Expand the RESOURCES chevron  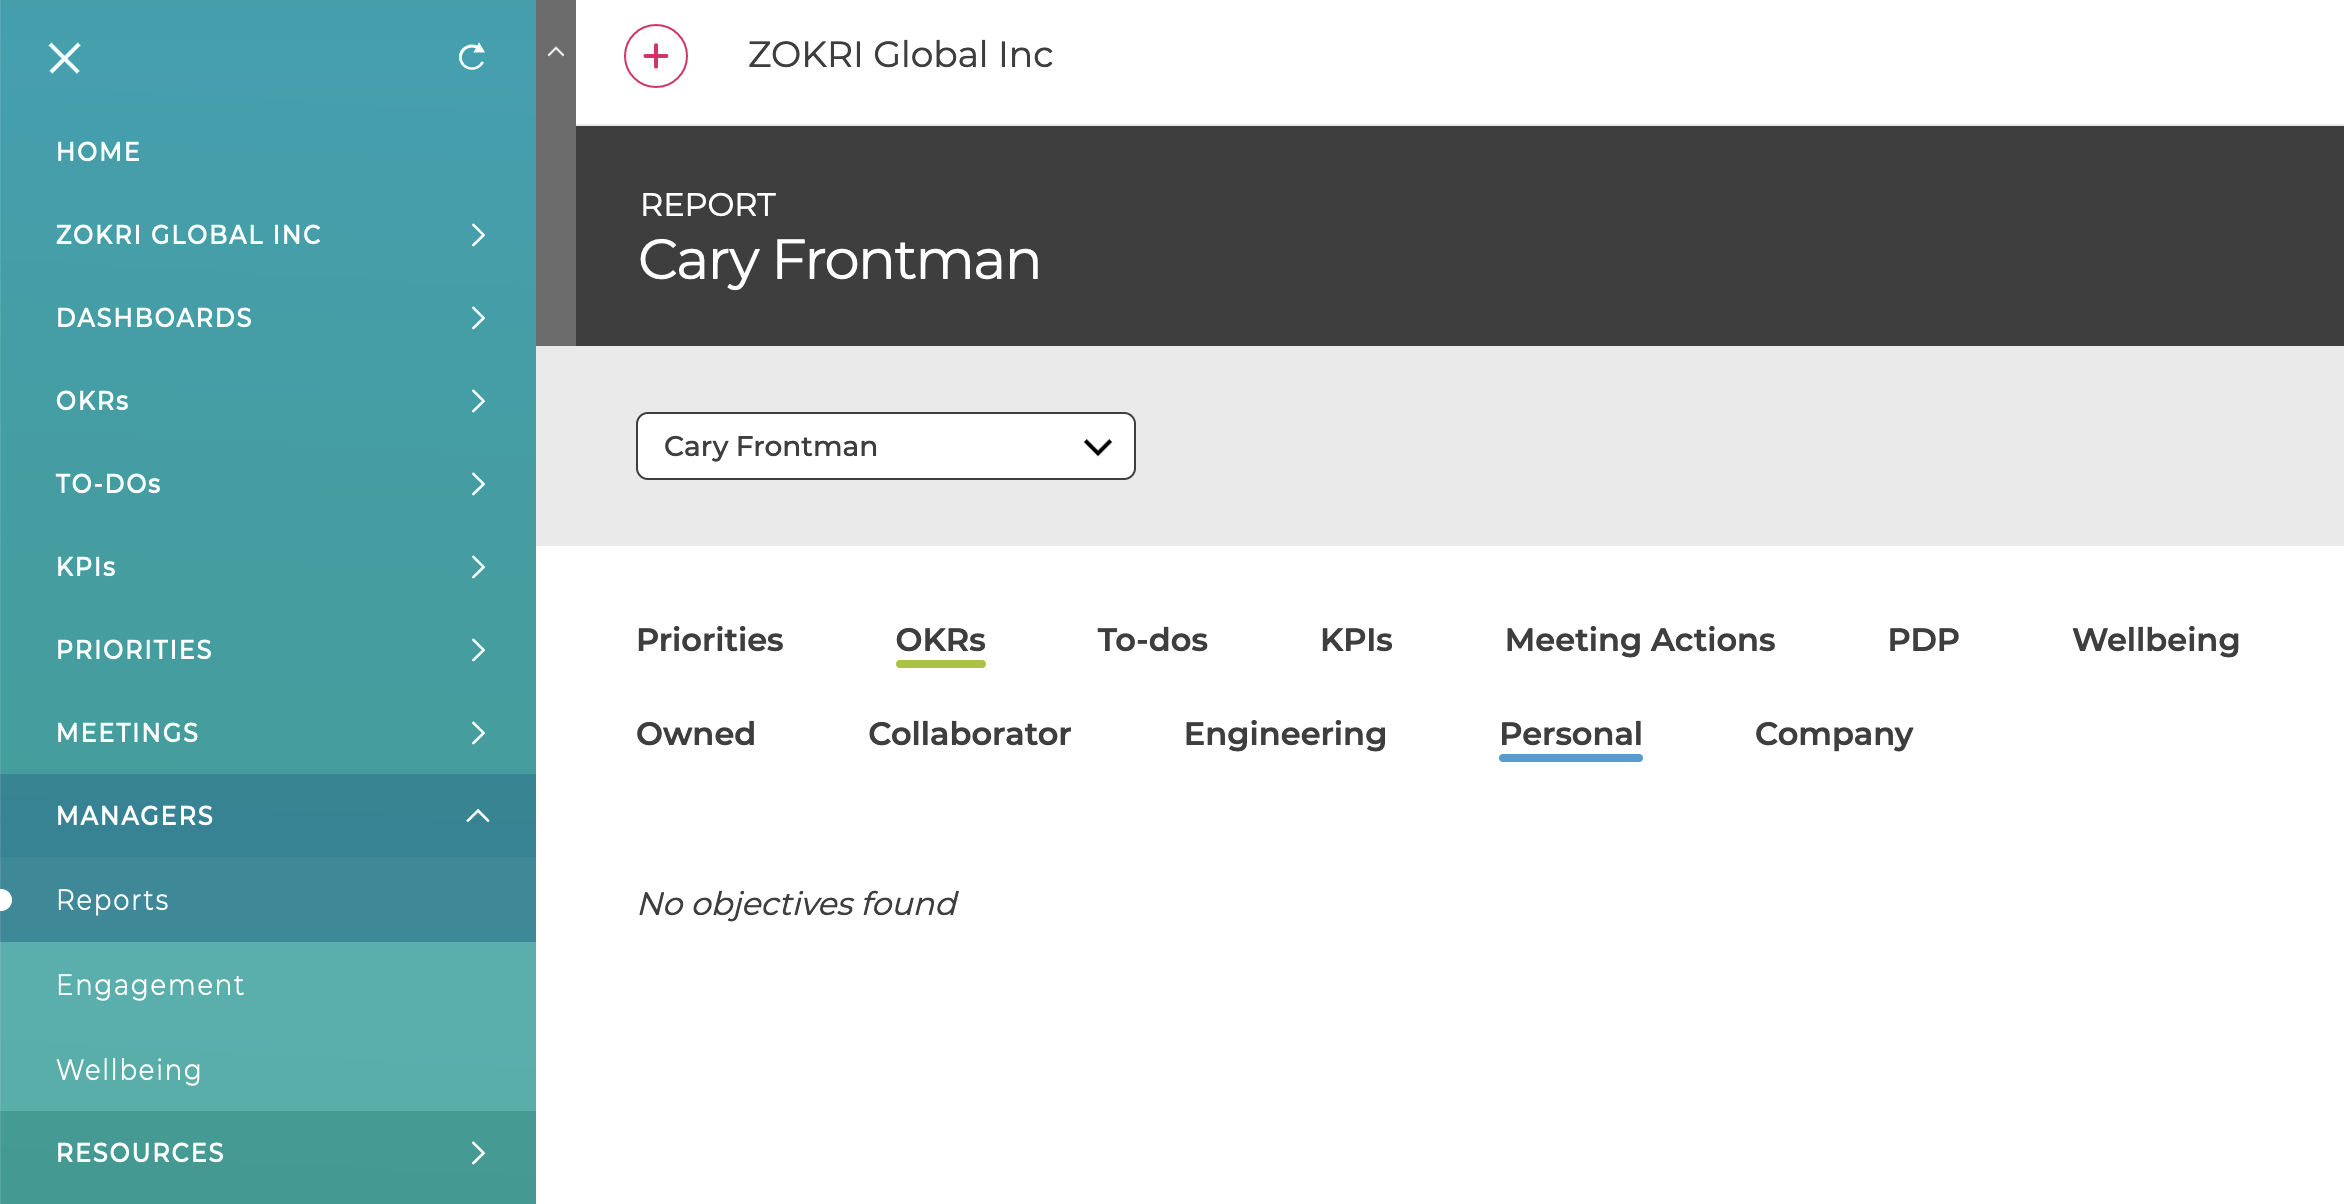pyautogui.click(x=478, y=1153)
